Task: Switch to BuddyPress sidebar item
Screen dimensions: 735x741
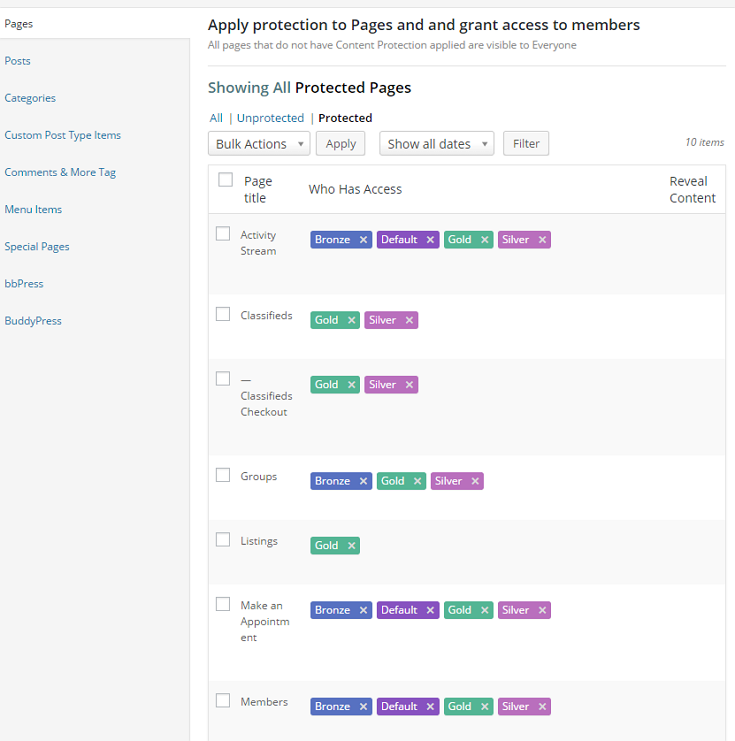Action: pos(33,321)
